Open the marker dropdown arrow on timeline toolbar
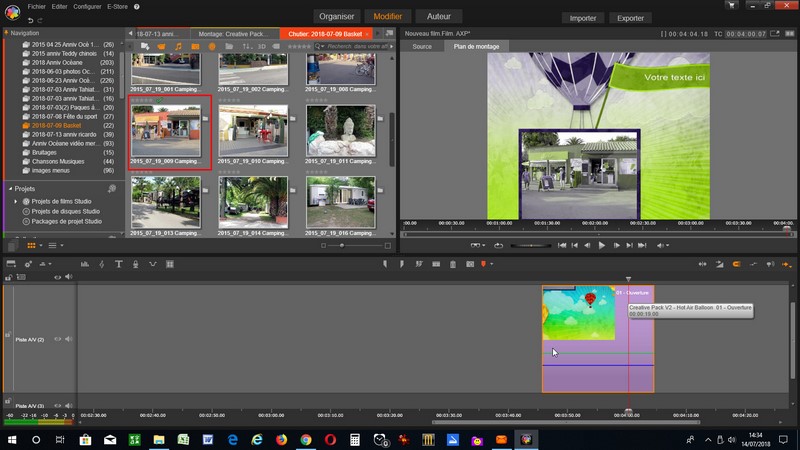This screenshot has height=450, width=800. tap(491, 264)
